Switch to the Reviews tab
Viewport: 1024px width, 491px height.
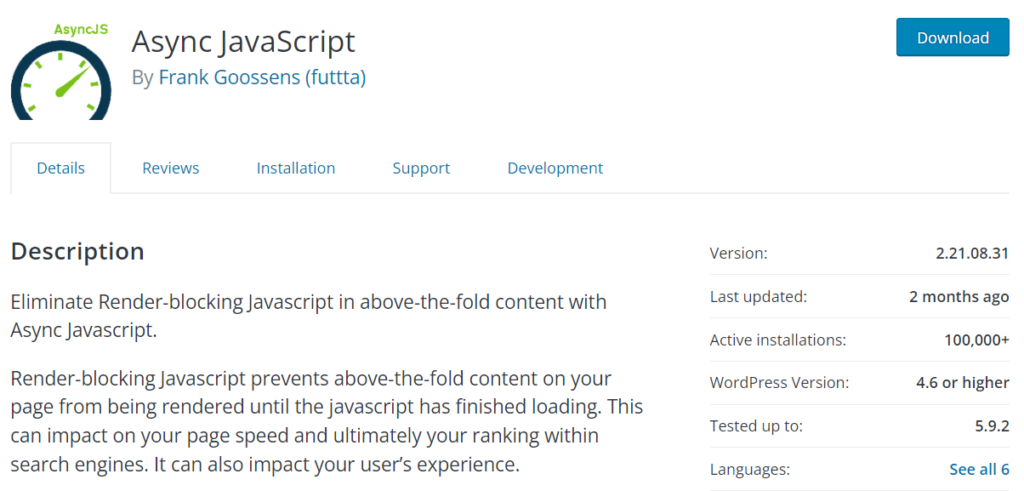click(170, 168)
